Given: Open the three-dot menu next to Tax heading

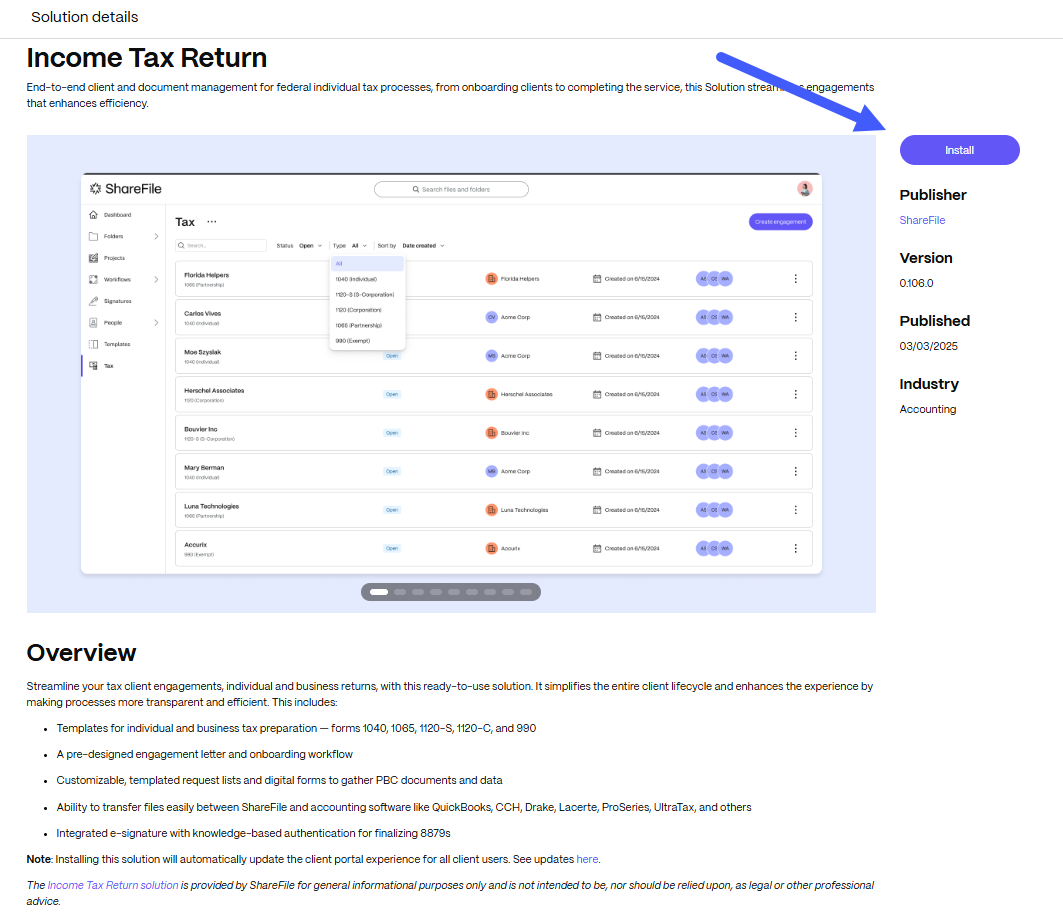Looking at the screenshot, I should pyautogui.click(x=212, y=222).
